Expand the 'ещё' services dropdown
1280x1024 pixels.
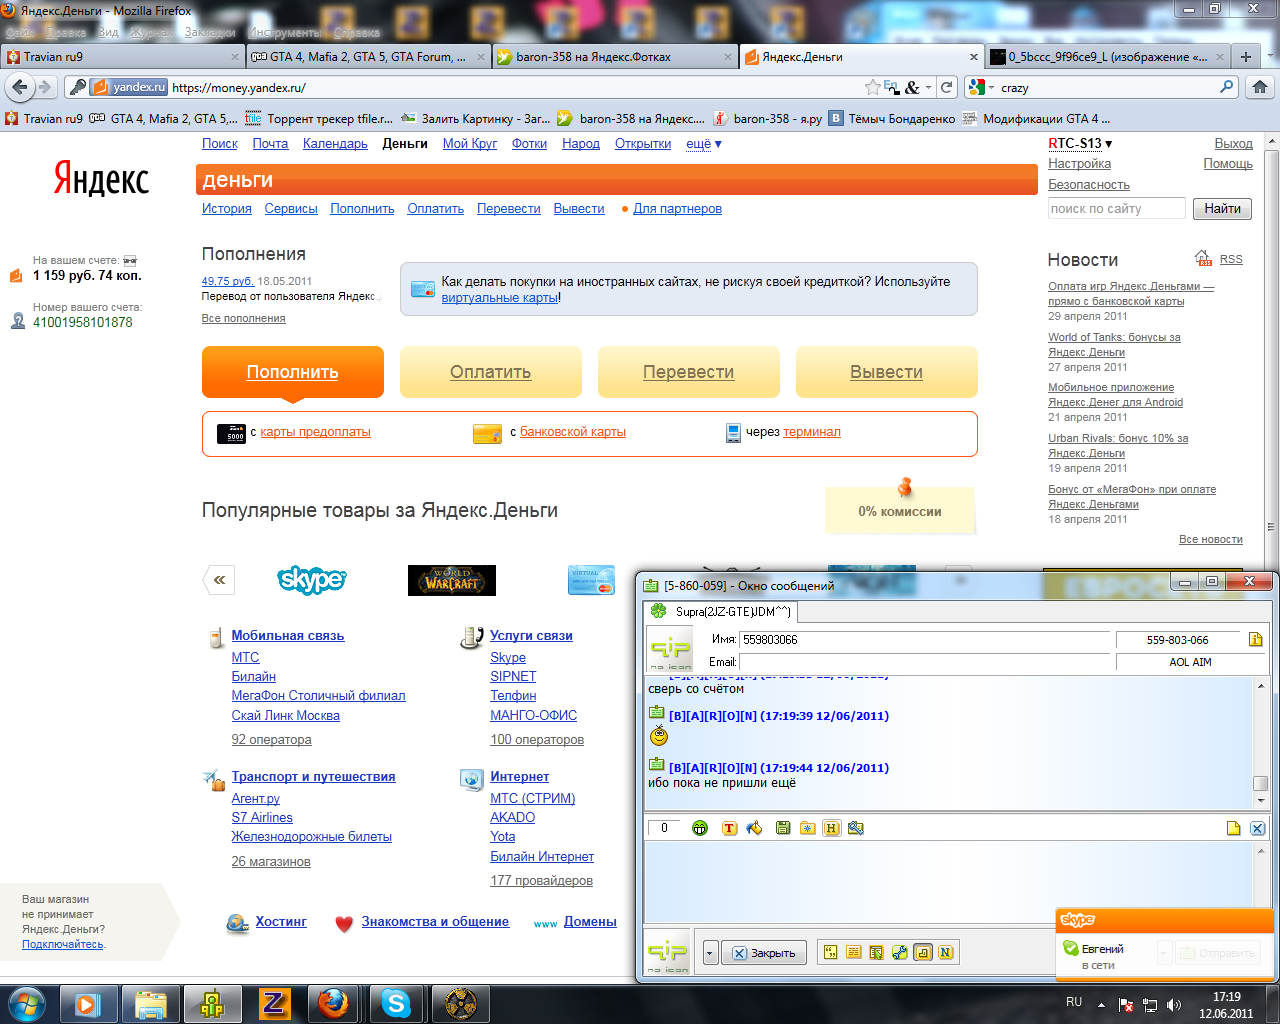coord(703,144)
